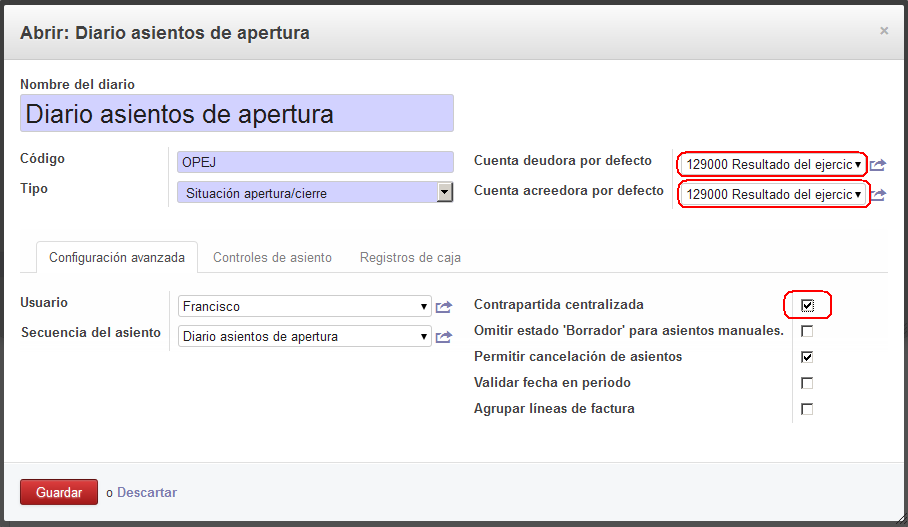Open external link for Cuenta deudora por defecto

tap(878, 165)
